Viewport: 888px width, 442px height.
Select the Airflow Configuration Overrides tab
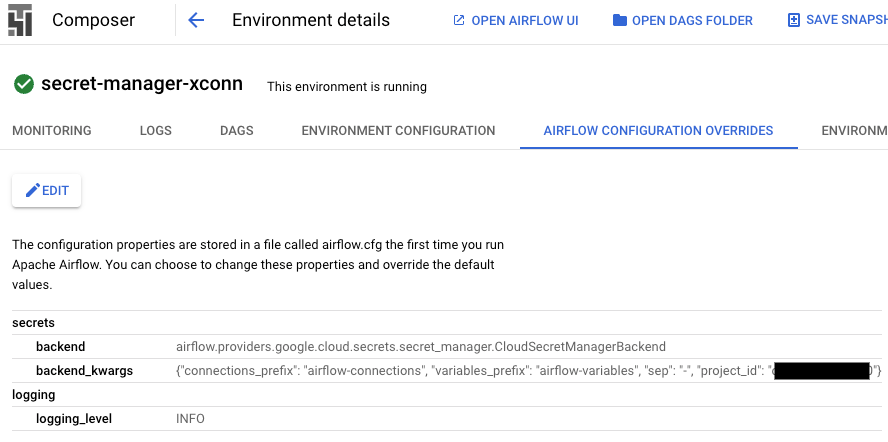[x=658, y=130]
